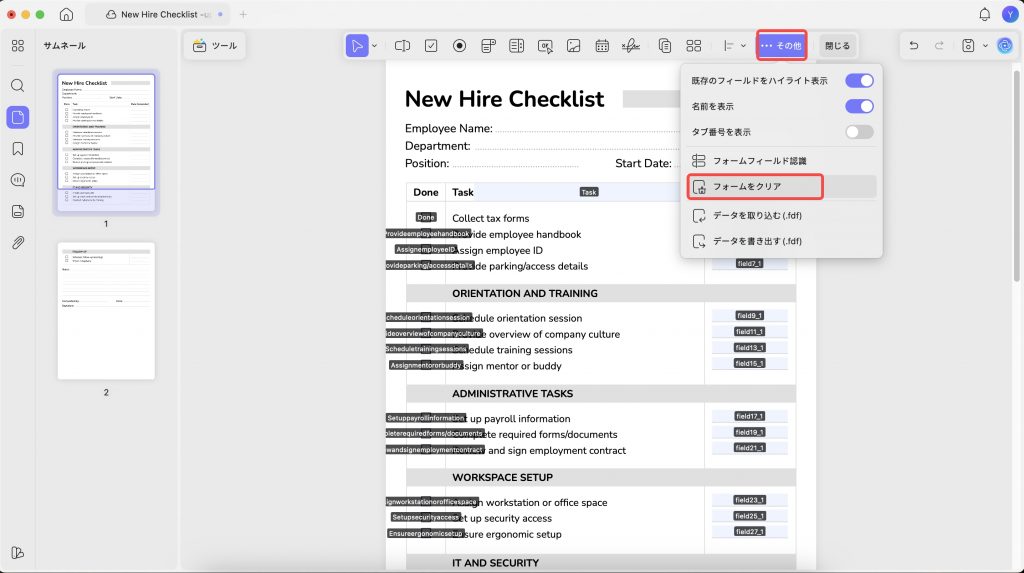1024x573 pixels.
Task: Click the ORIENTATION AND TRAINING heading
Action: point(524,293)
